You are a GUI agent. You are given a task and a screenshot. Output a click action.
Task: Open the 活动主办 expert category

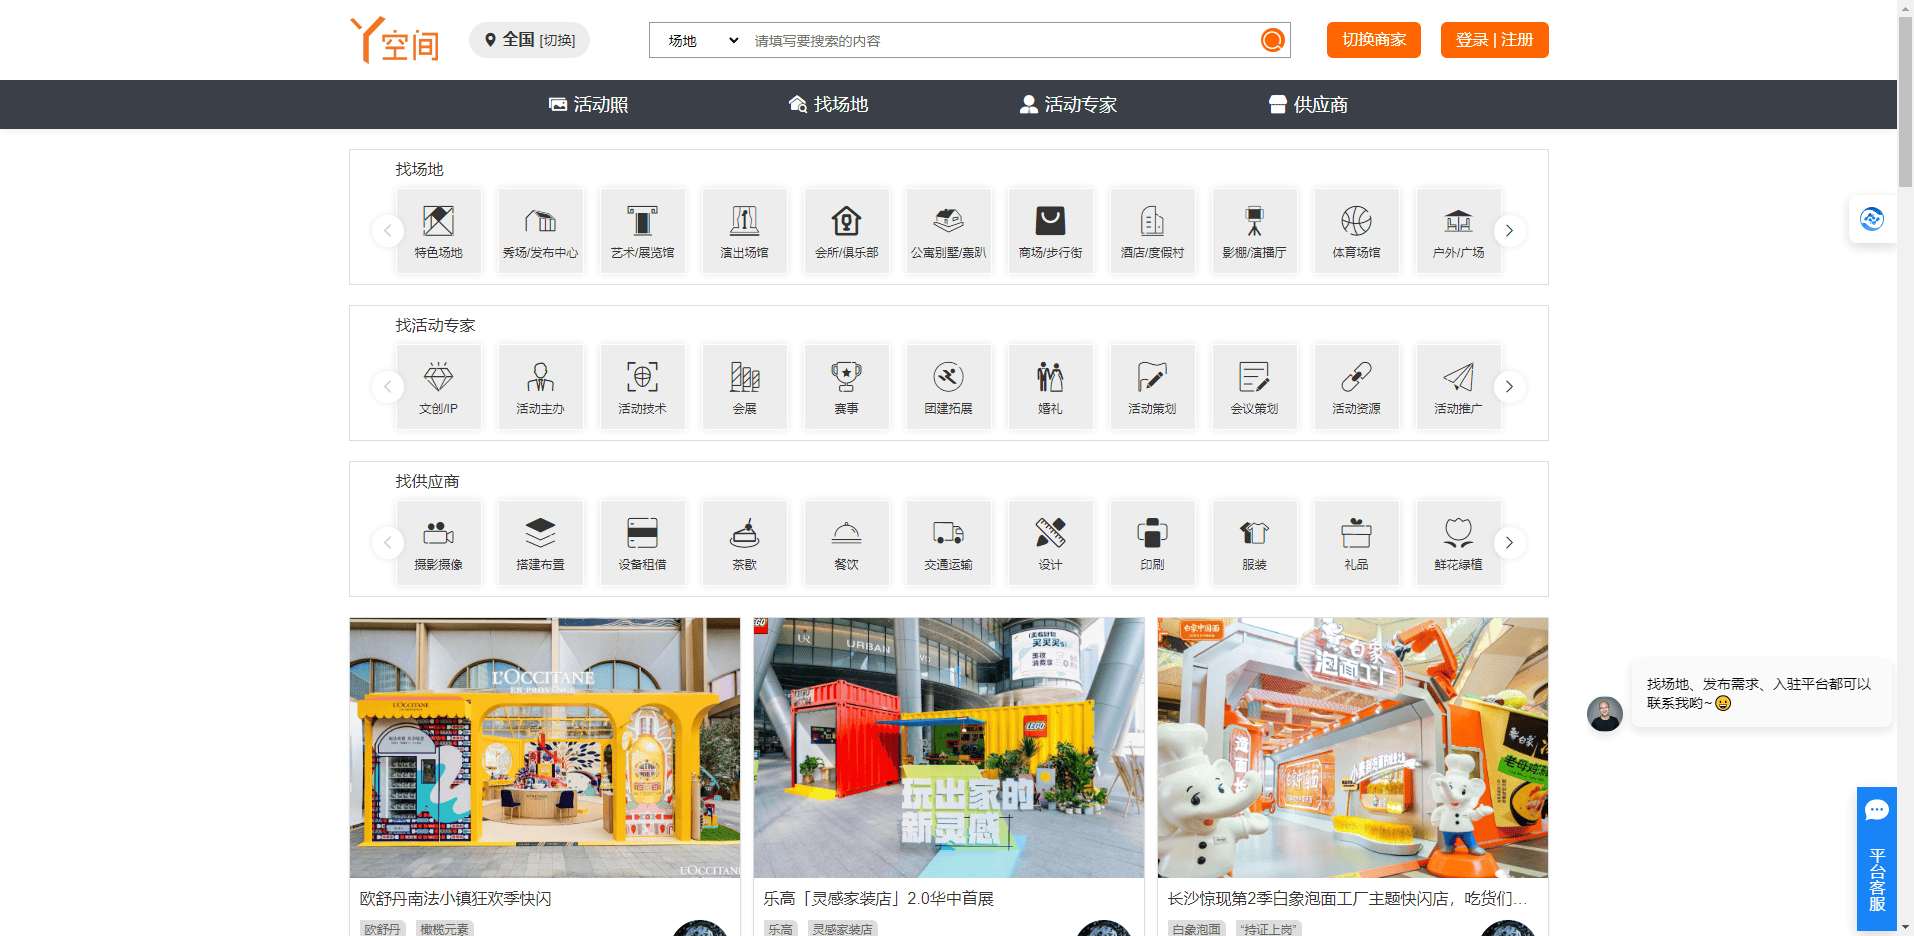tap(540, 387)
